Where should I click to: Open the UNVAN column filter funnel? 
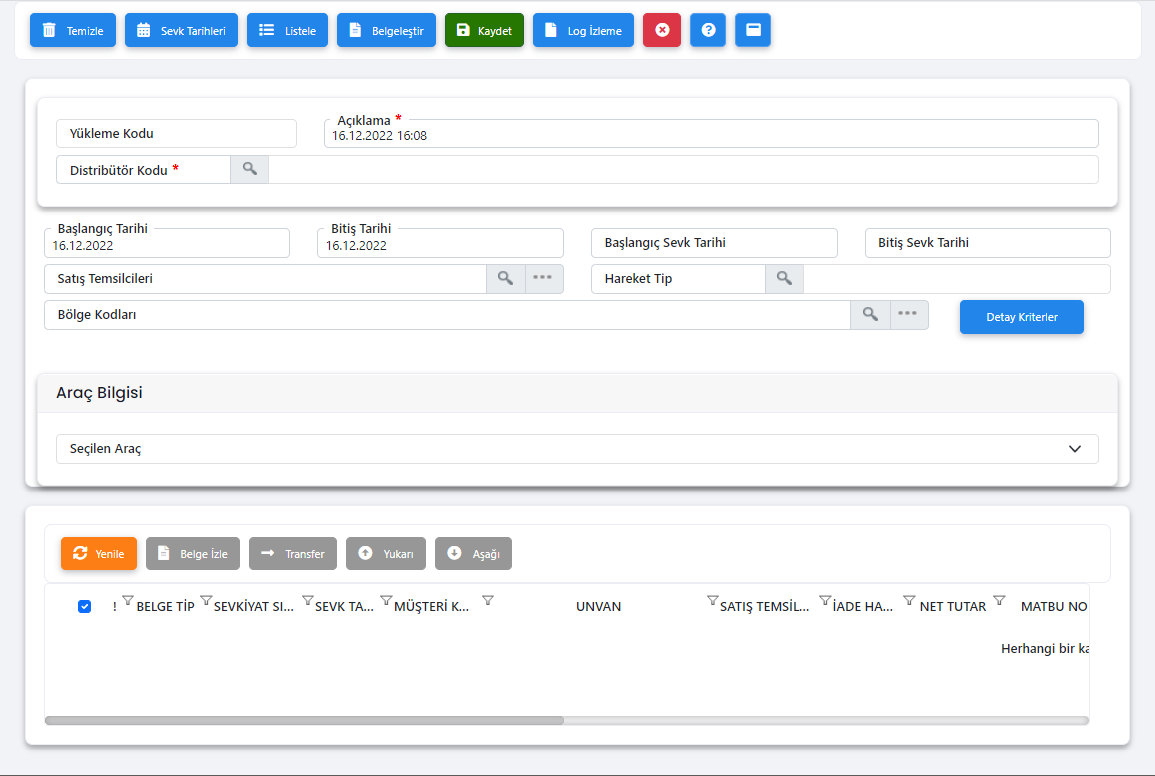tap(712, 601)
